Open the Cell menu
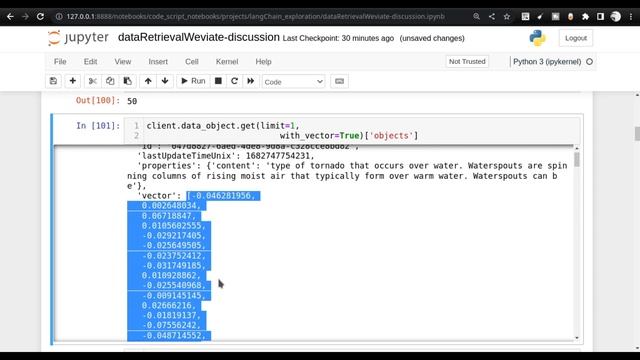The width and height of the screenshot is (640, 360). click(x=191, y=62)
